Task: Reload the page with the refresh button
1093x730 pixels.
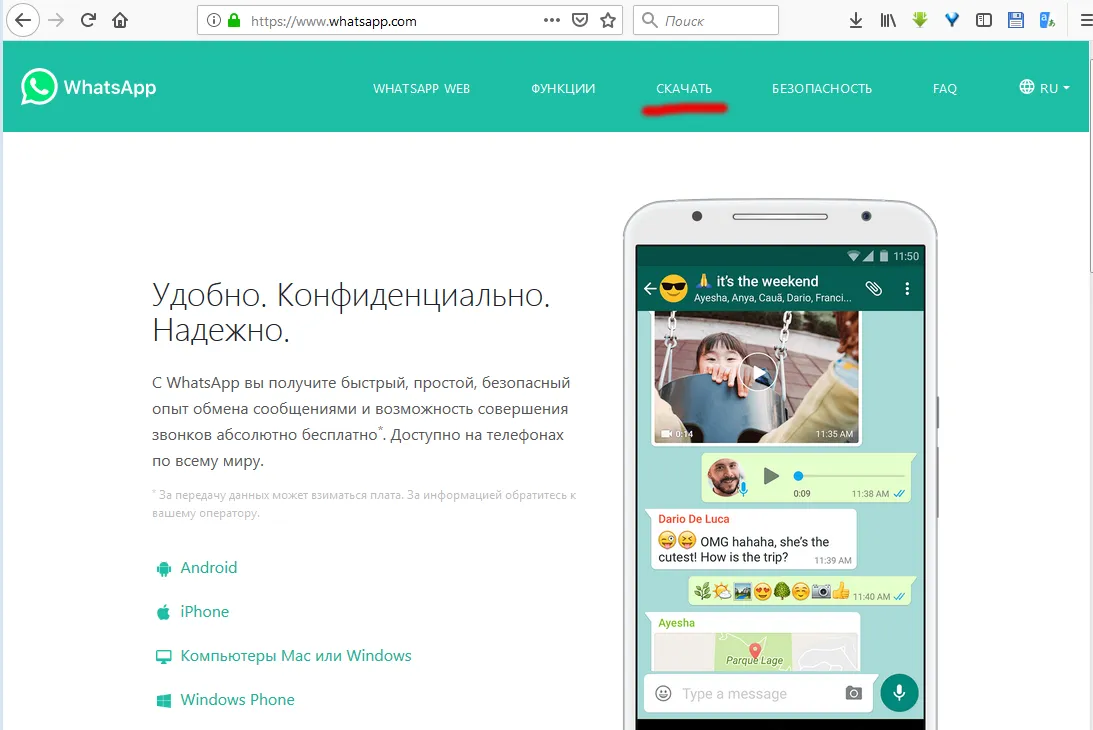Action: coord(88,20)
